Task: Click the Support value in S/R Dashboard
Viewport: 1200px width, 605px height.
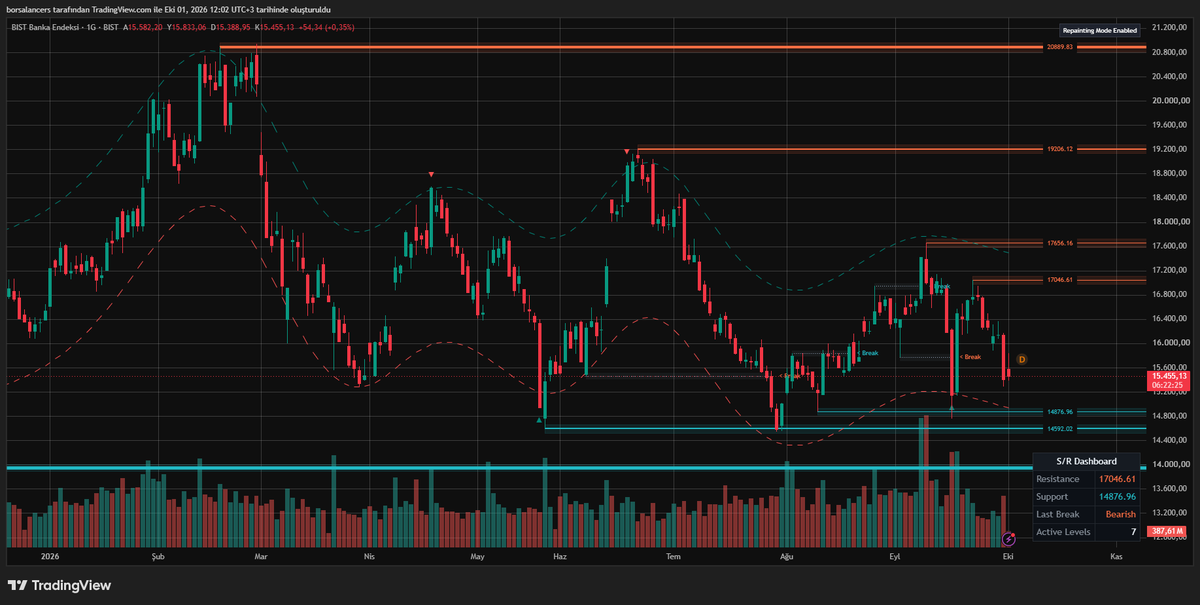Action: [1117, 497]
